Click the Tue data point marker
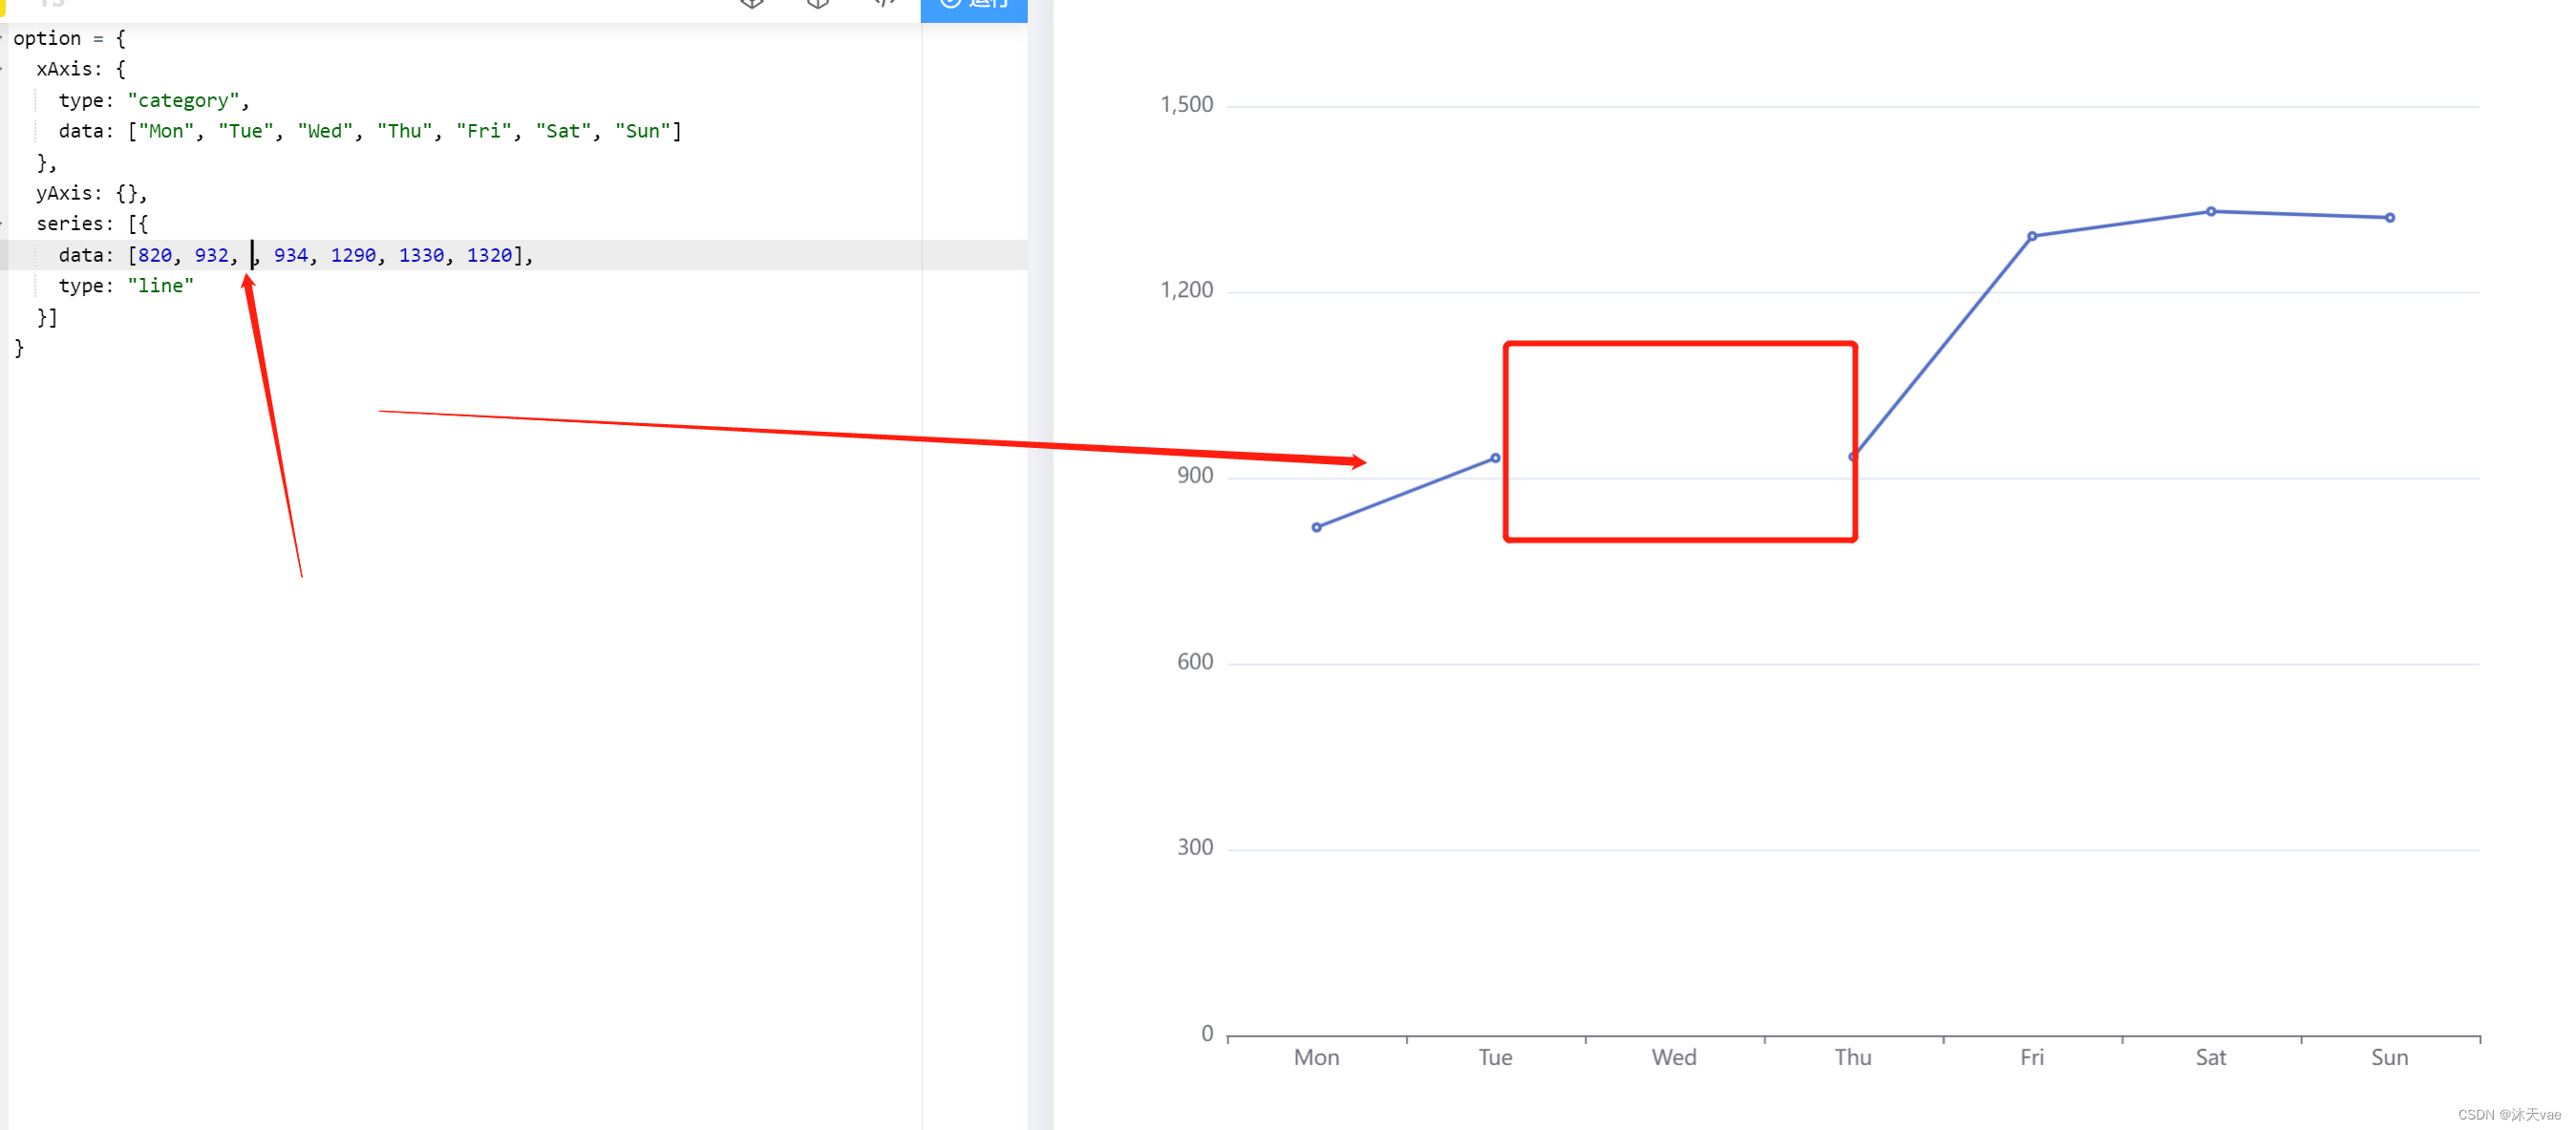Image resolution: width=2576 pixels, height=1130 pixels. tap(1494, 458)
